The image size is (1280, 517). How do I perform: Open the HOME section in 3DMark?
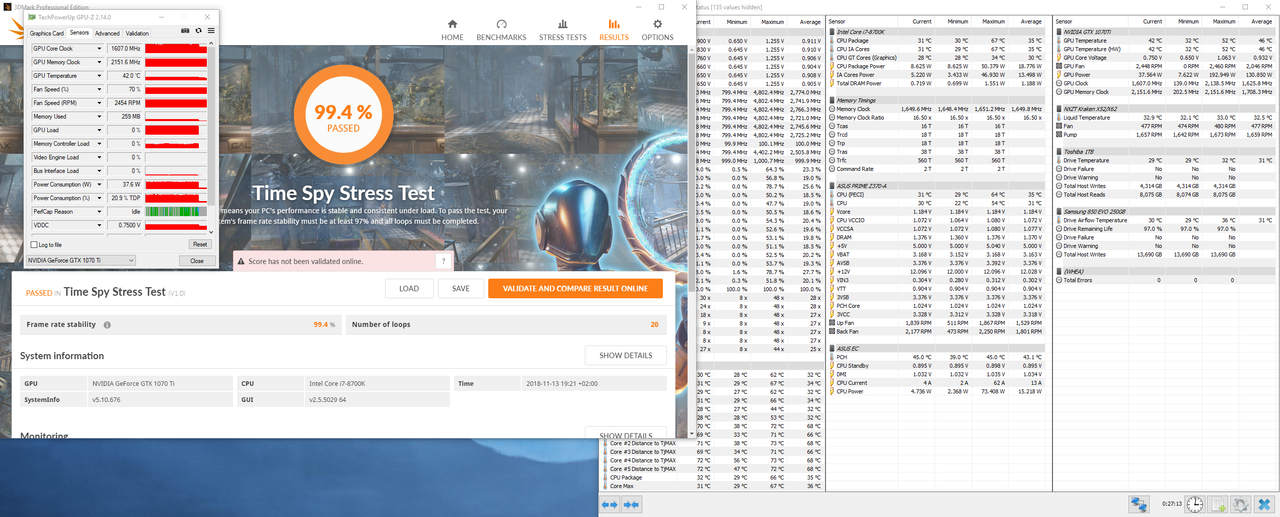452,30
